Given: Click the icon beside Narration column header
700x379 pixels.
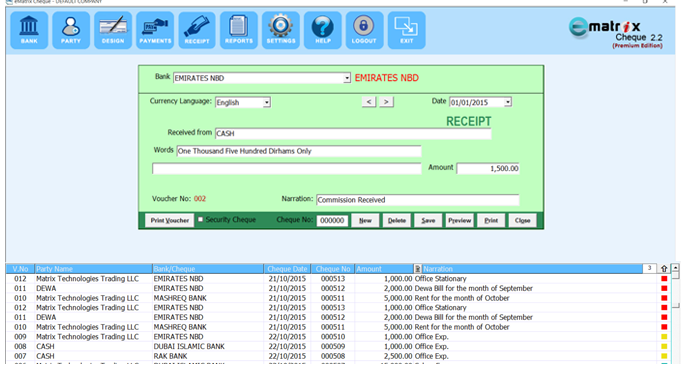Looking at the screenshot, I should tap(417, 269).
